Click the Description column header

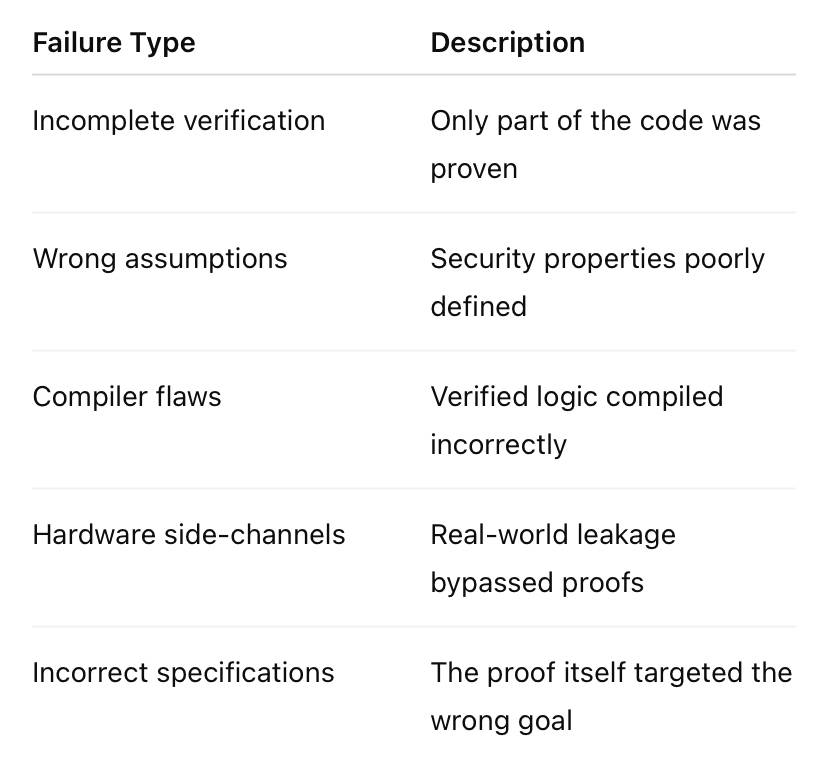(x=507, y=43)
